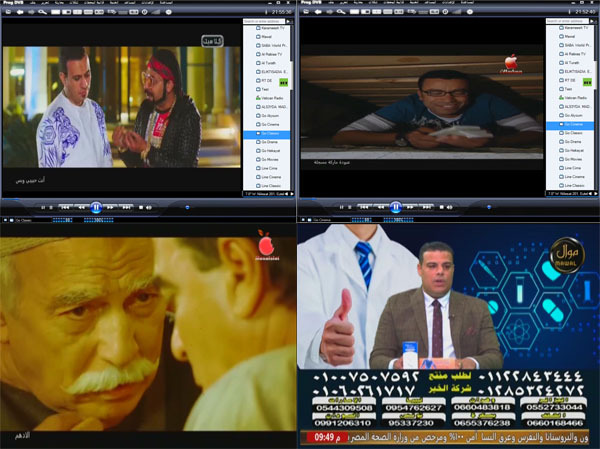
Task: Click the next channel button in right ProgDVB player
Action: point(427,207)
